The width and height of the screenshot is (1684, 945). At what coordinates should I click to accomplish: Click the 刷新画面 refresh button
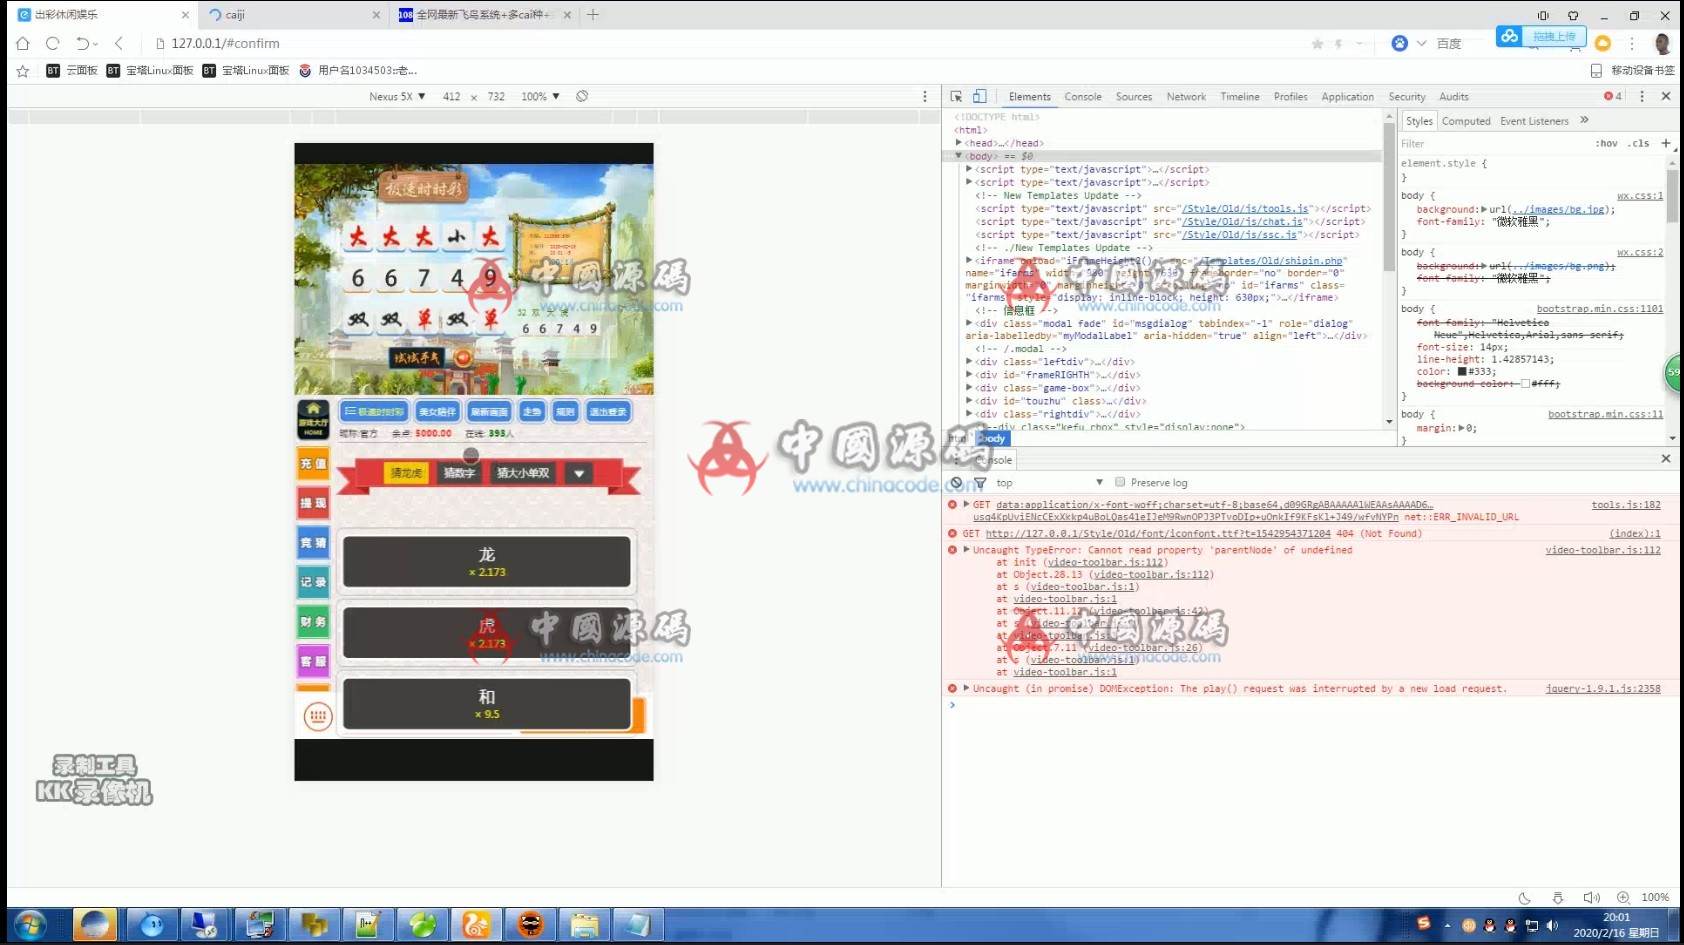click(489, 412)
